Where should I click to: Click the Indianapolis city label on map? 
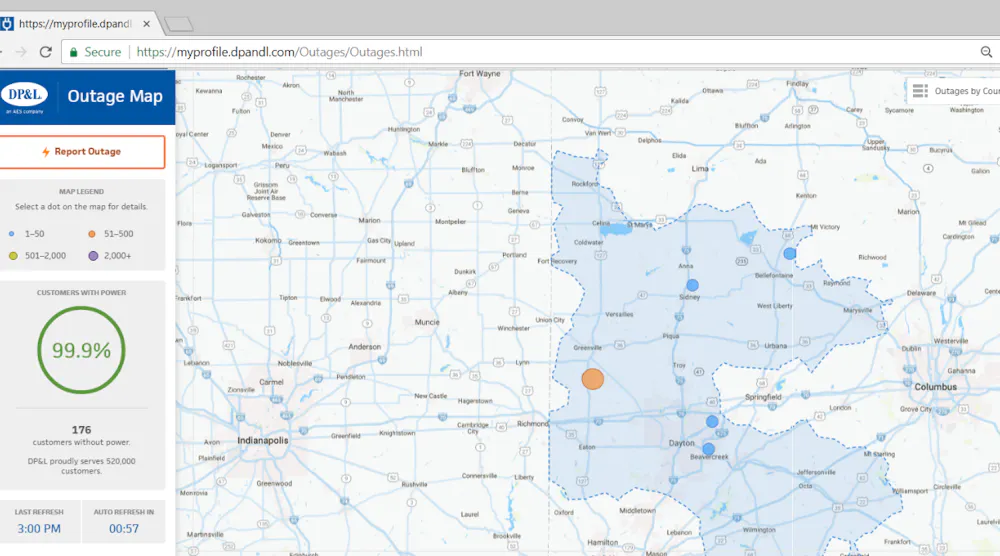click(263, 441)
